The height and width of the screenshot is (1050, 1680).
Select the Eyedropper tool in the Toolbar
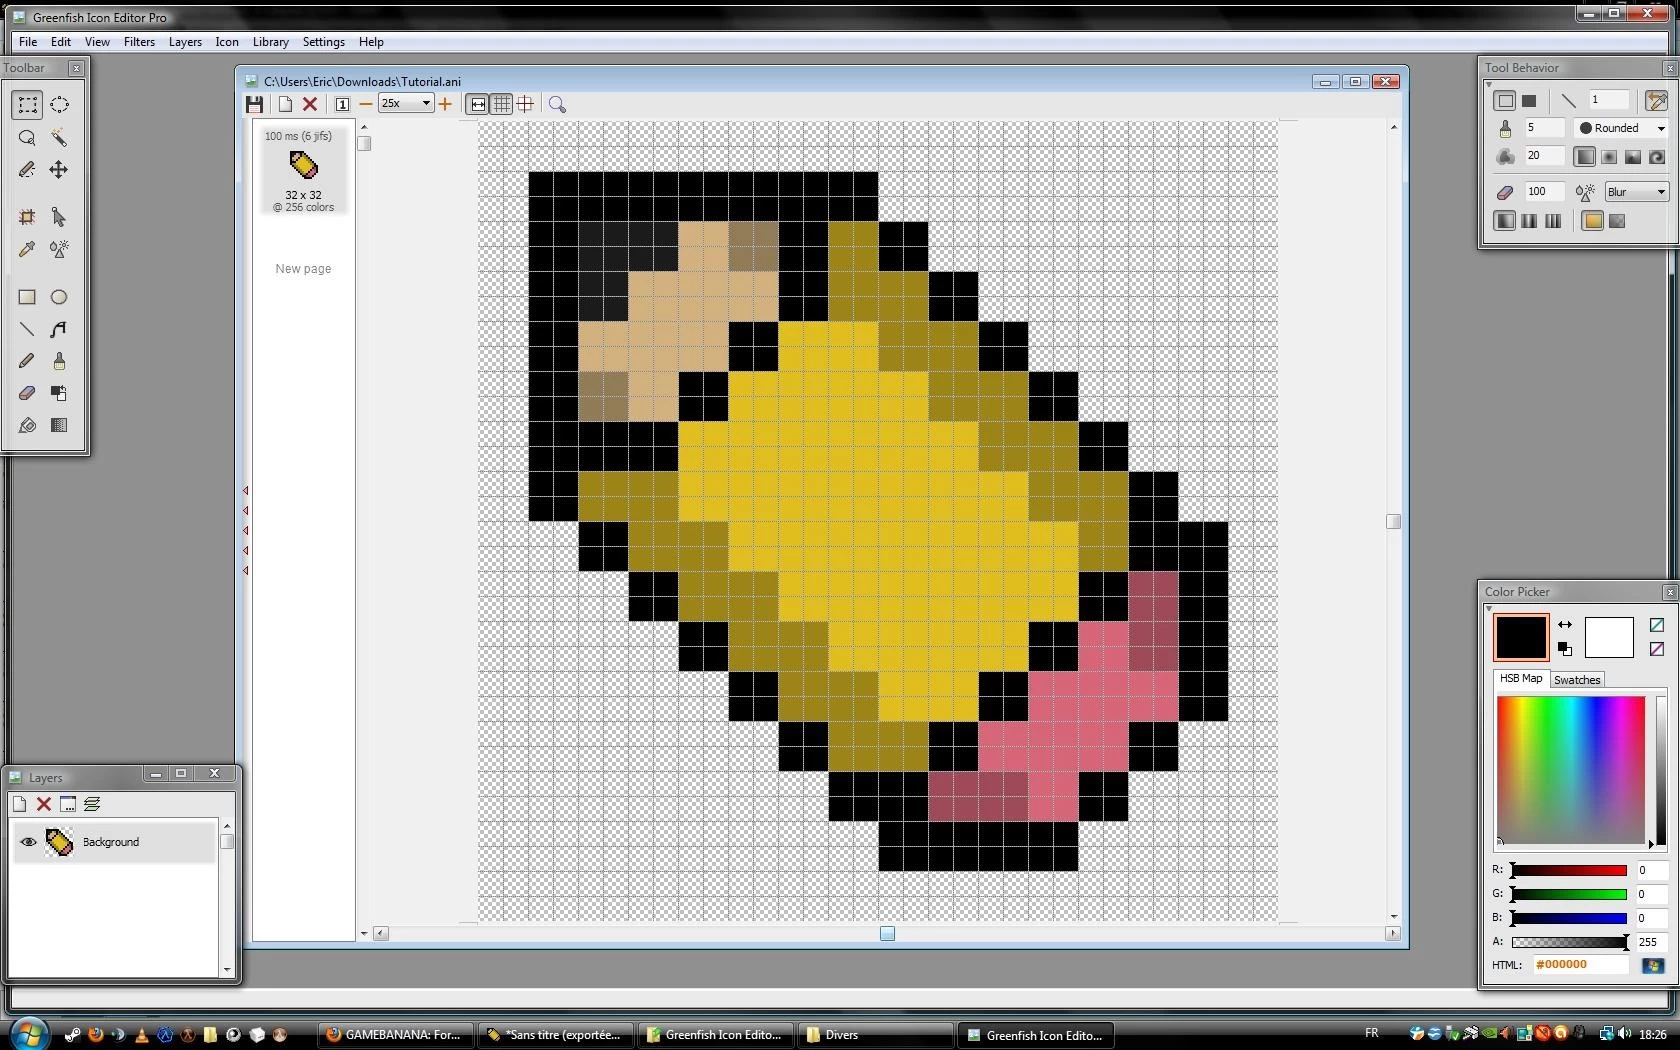(x=27, y=249)
